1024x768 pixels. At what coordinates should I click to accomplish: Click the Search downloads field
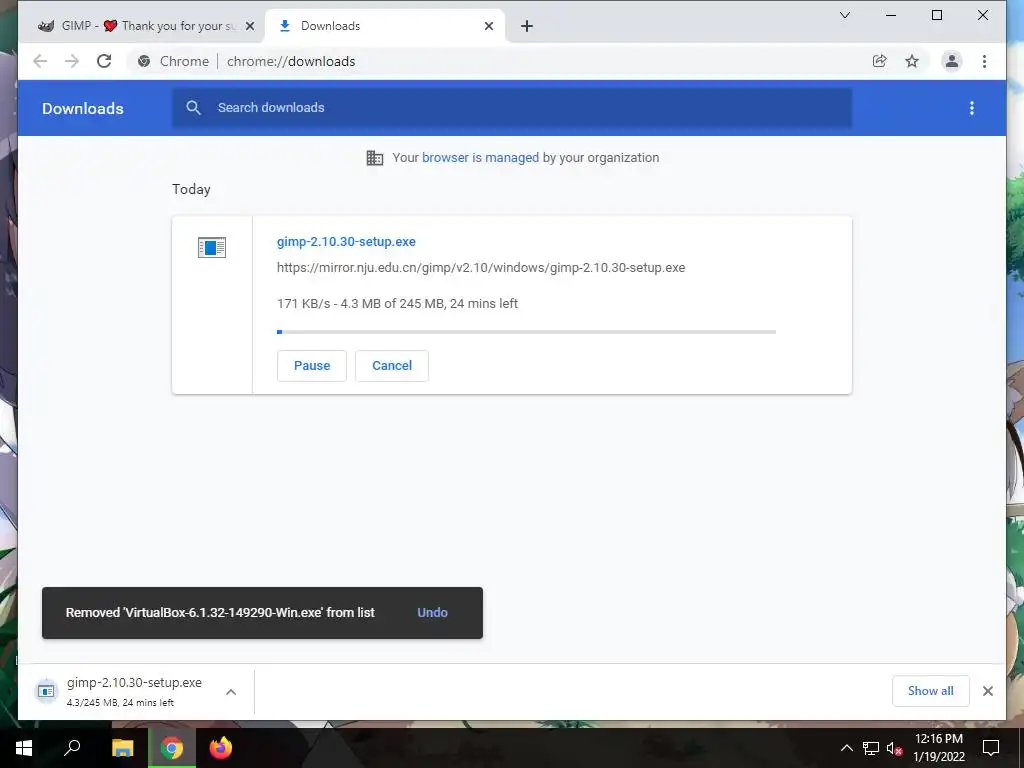(512, 108)
